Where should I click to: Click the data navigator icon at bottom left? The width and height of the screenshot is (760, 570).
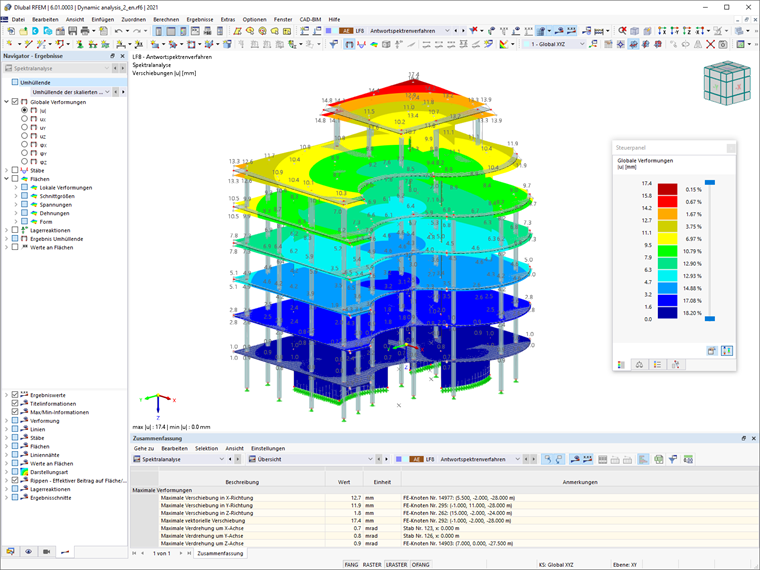tap(10, 552)
